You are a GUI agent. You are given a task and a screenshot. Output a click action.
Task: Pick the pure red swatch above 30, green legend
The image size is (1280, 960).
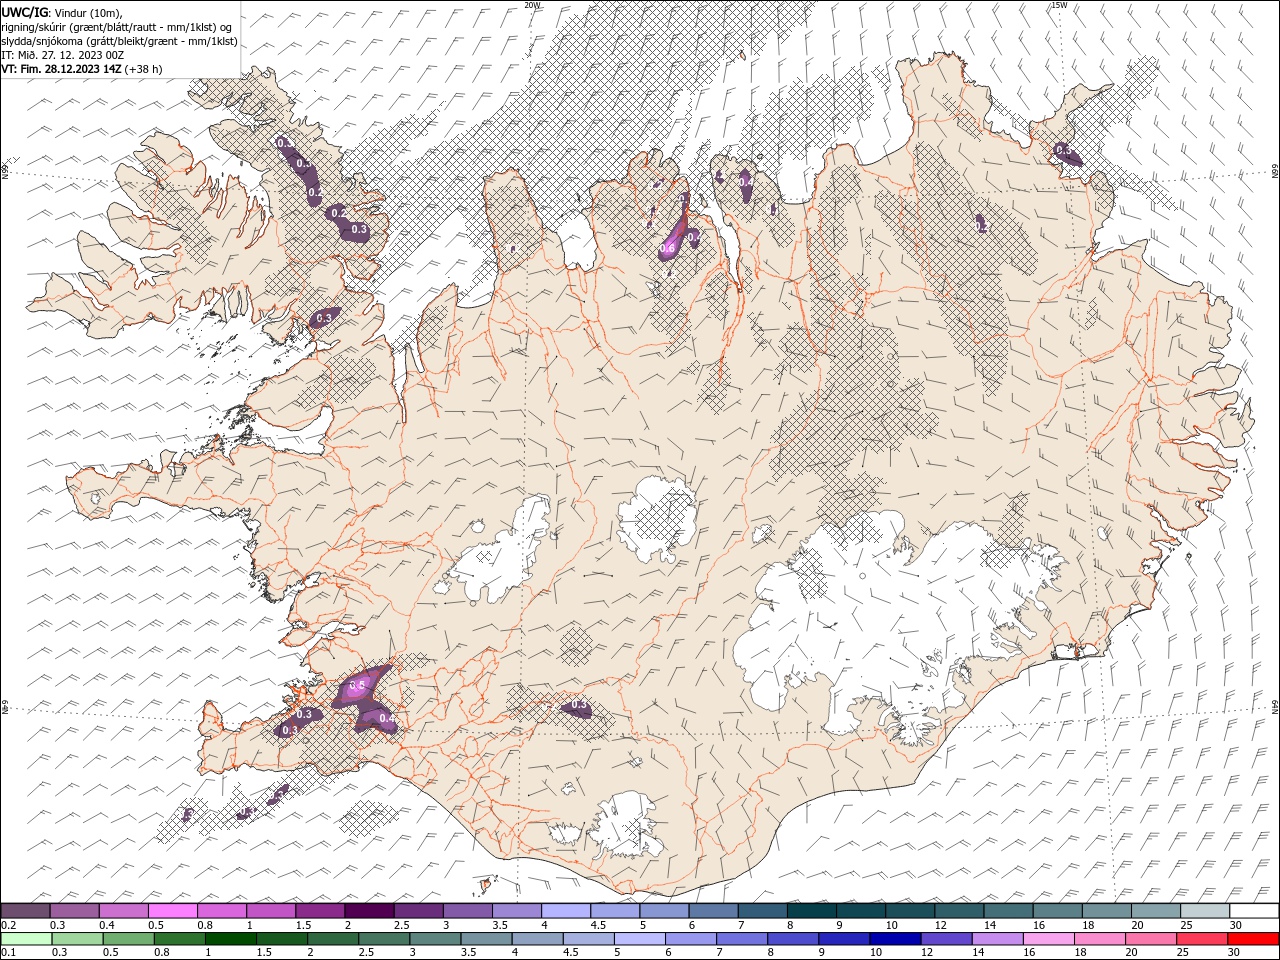tap(1253, 939)
